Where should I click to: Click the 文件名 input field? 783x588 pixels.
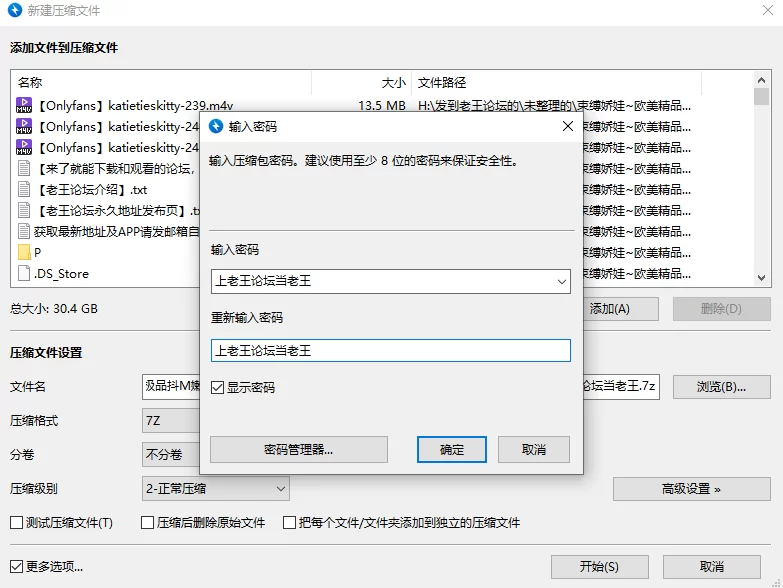[x=171, y=387]
